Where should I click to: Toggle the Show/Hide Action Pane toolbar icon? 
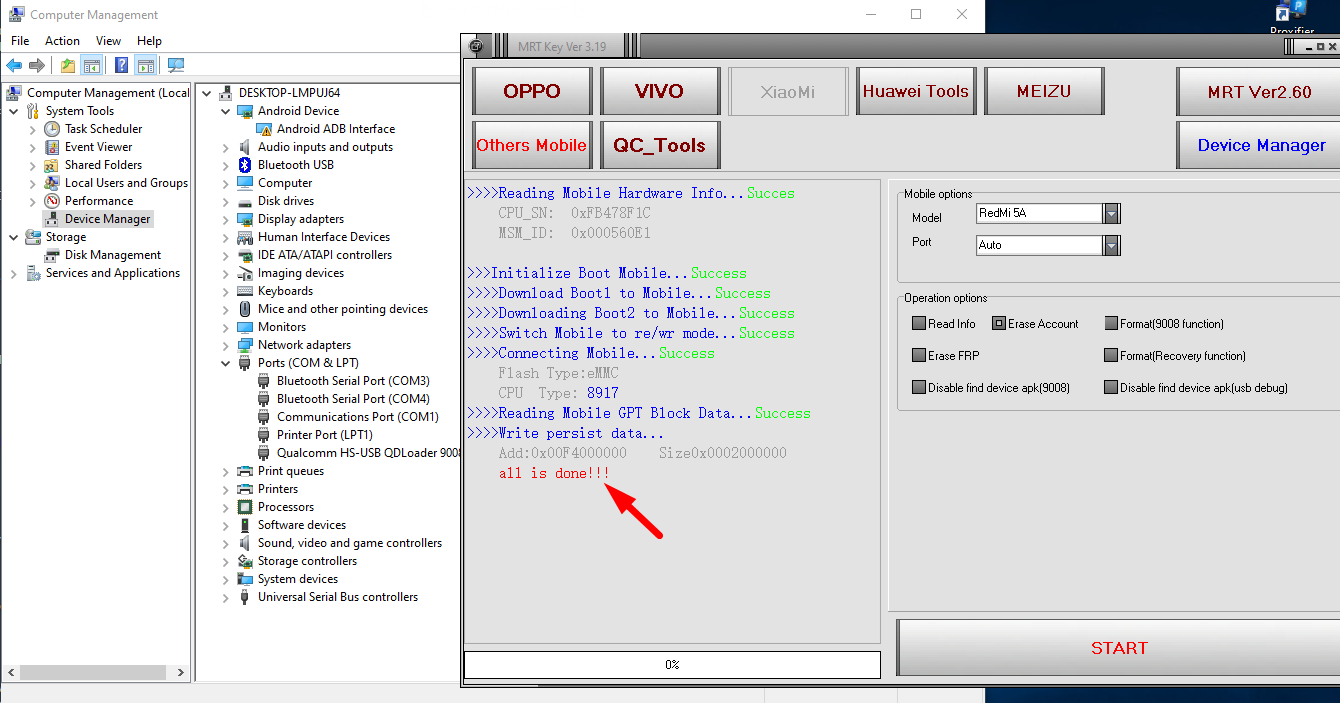click(146, 66)
